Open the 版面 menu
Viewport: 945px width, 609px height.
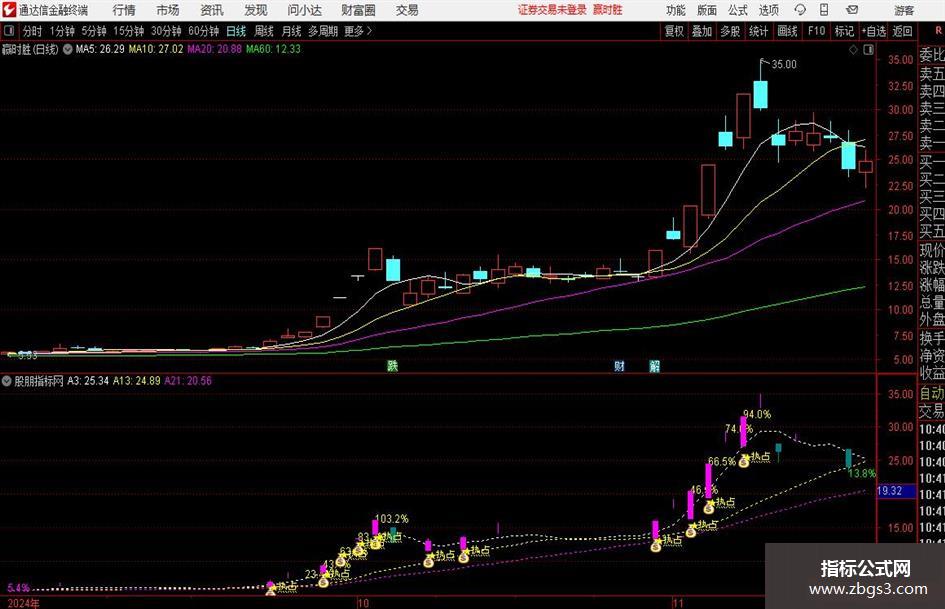pyautogui.click(x=706, y=10)
